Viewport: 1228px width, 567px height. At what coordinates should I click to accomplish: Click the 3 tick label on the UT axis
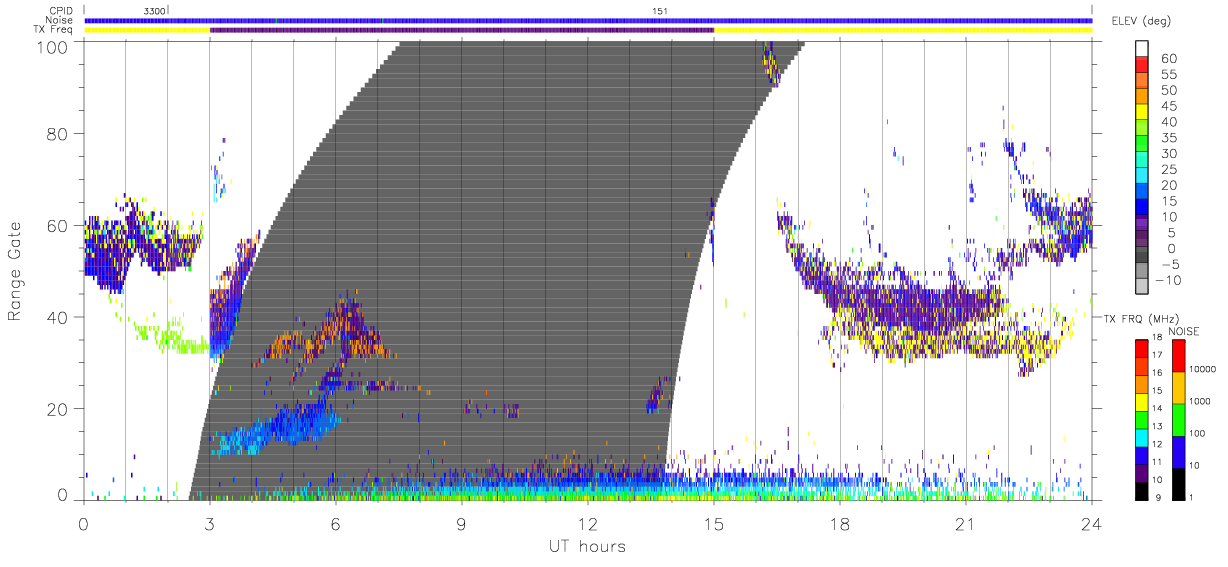click(209, 523)
